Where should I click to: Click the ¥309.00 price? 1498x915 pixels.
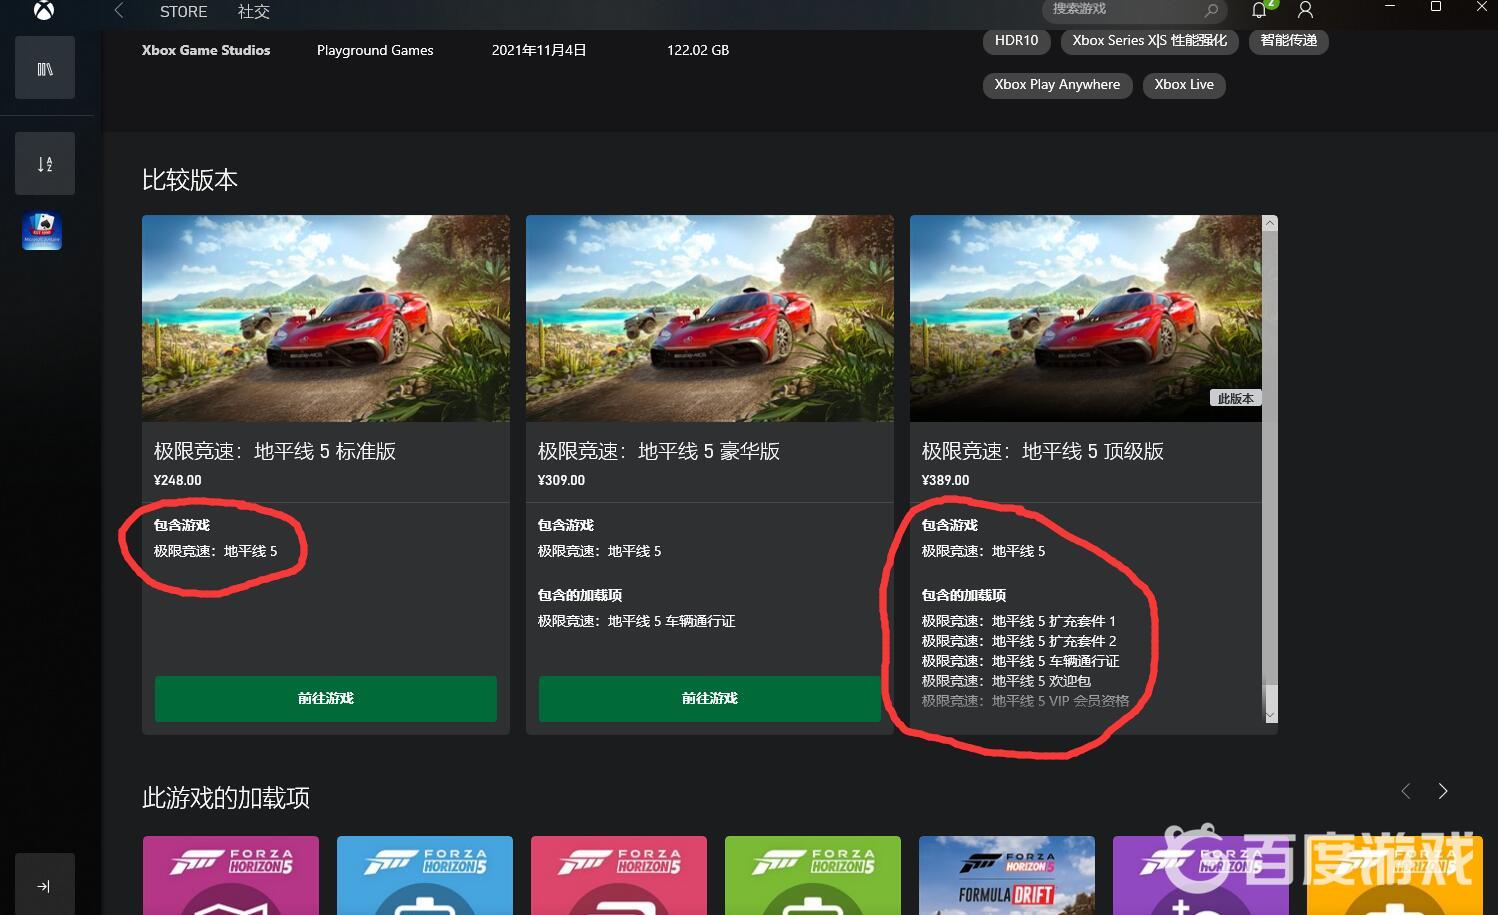coord(561,480)
